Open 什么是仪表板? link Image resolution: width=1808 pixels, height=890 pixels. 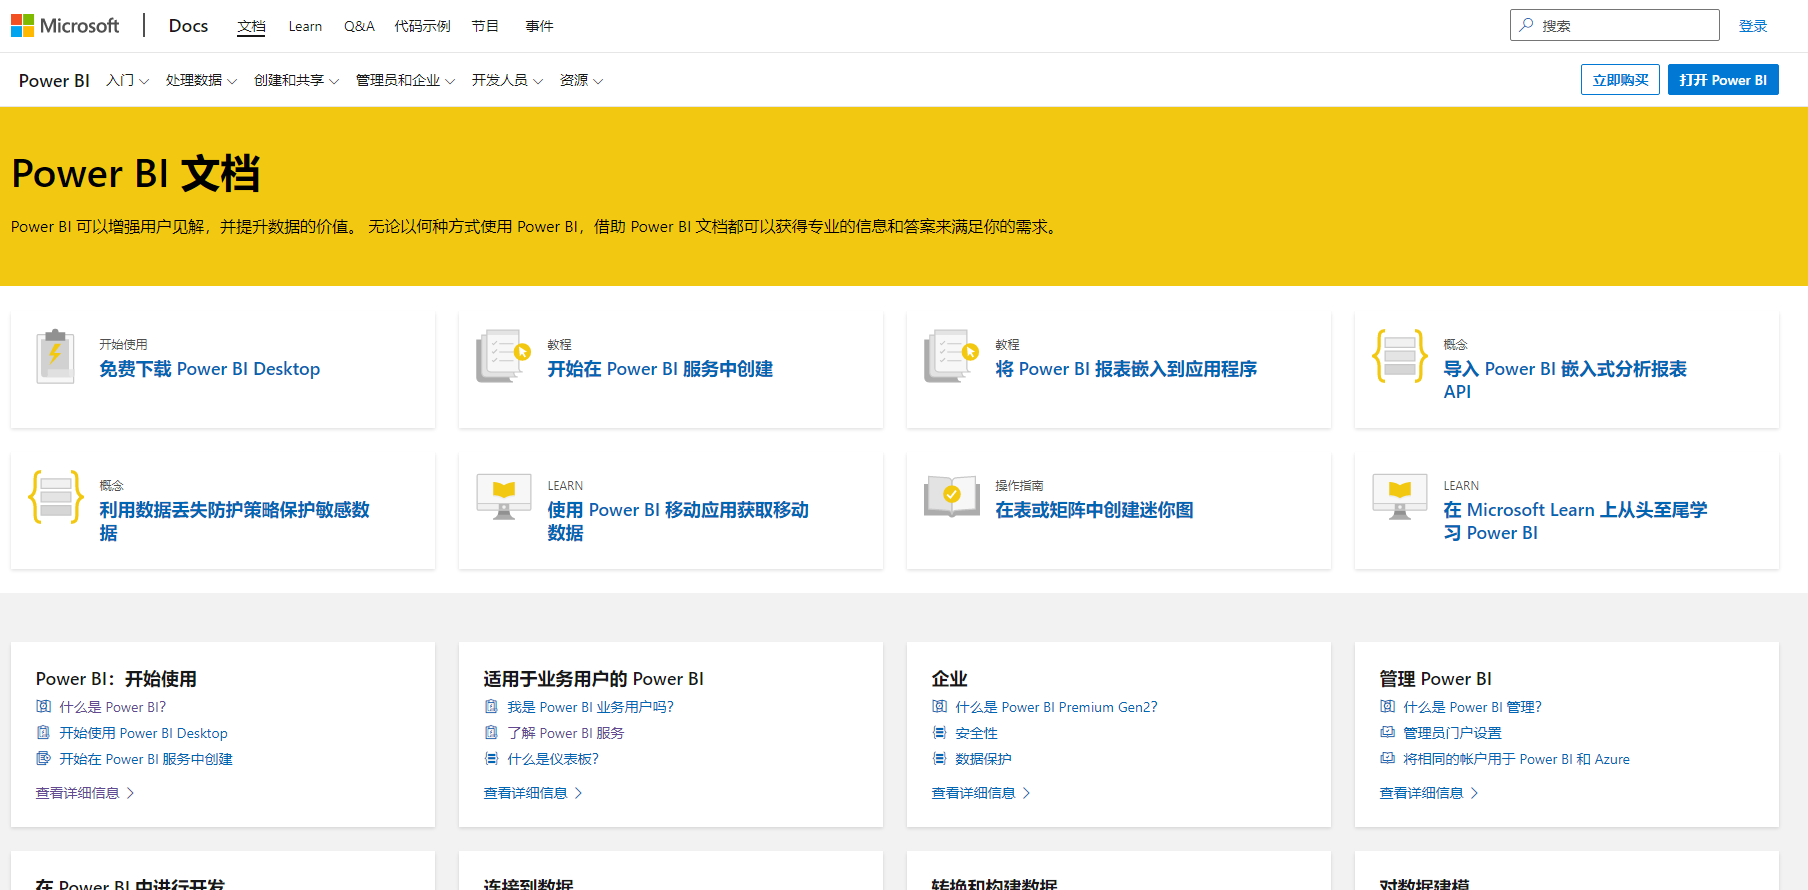[553, 759]
